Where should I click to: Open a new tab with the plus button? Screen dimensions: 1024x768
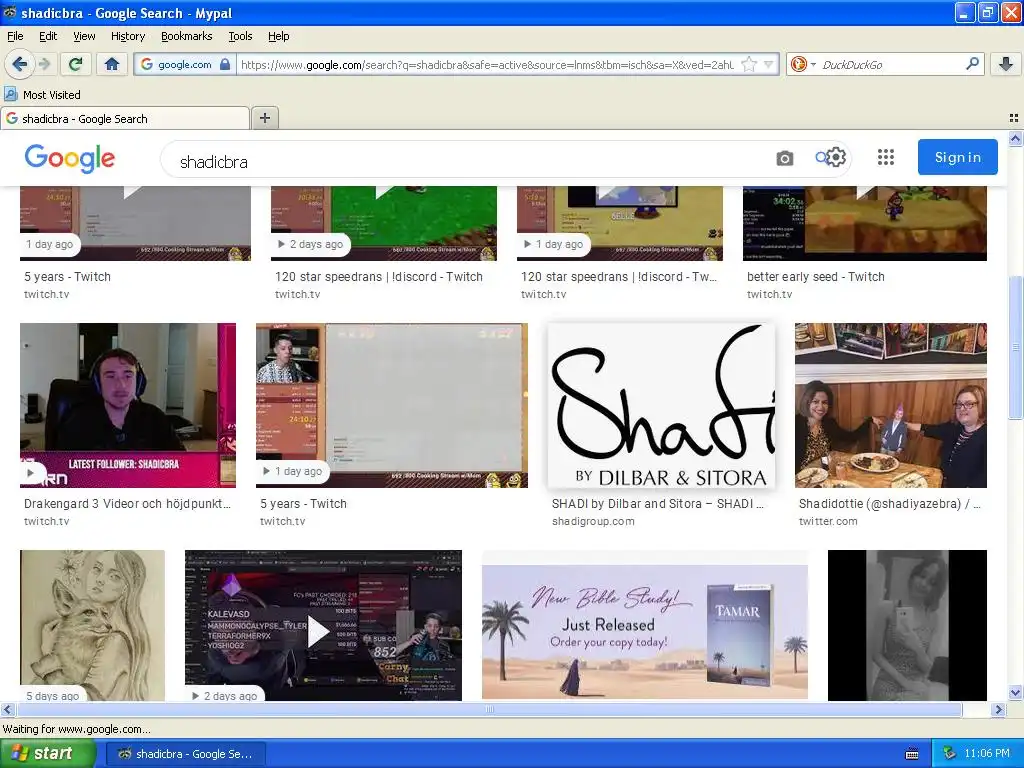pos(264,118)
